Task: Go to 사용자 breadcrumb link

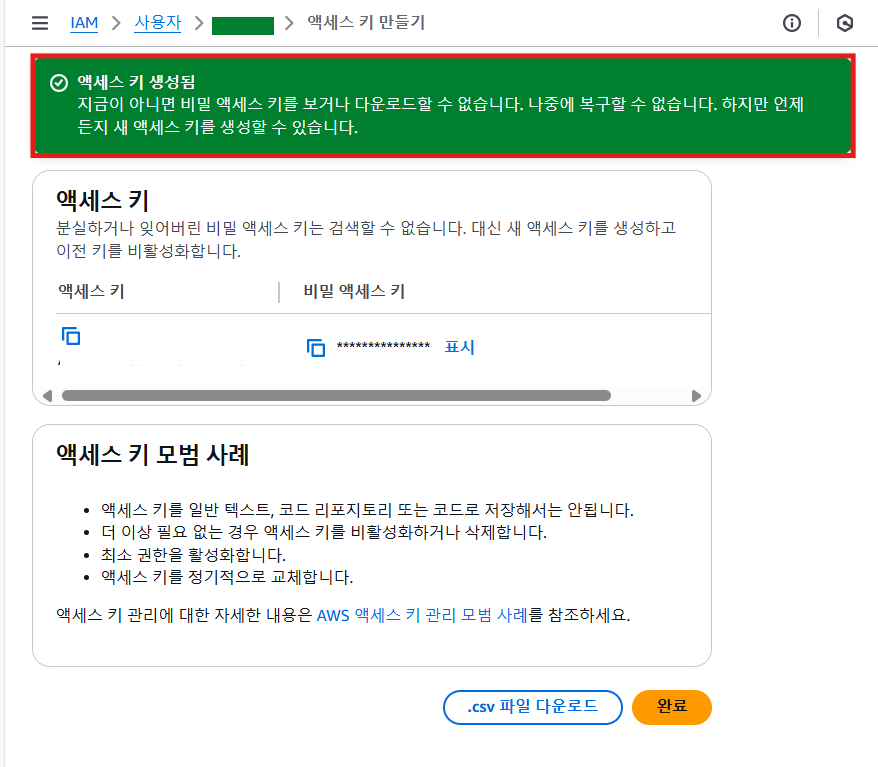Action: click(x=157, y=23)
